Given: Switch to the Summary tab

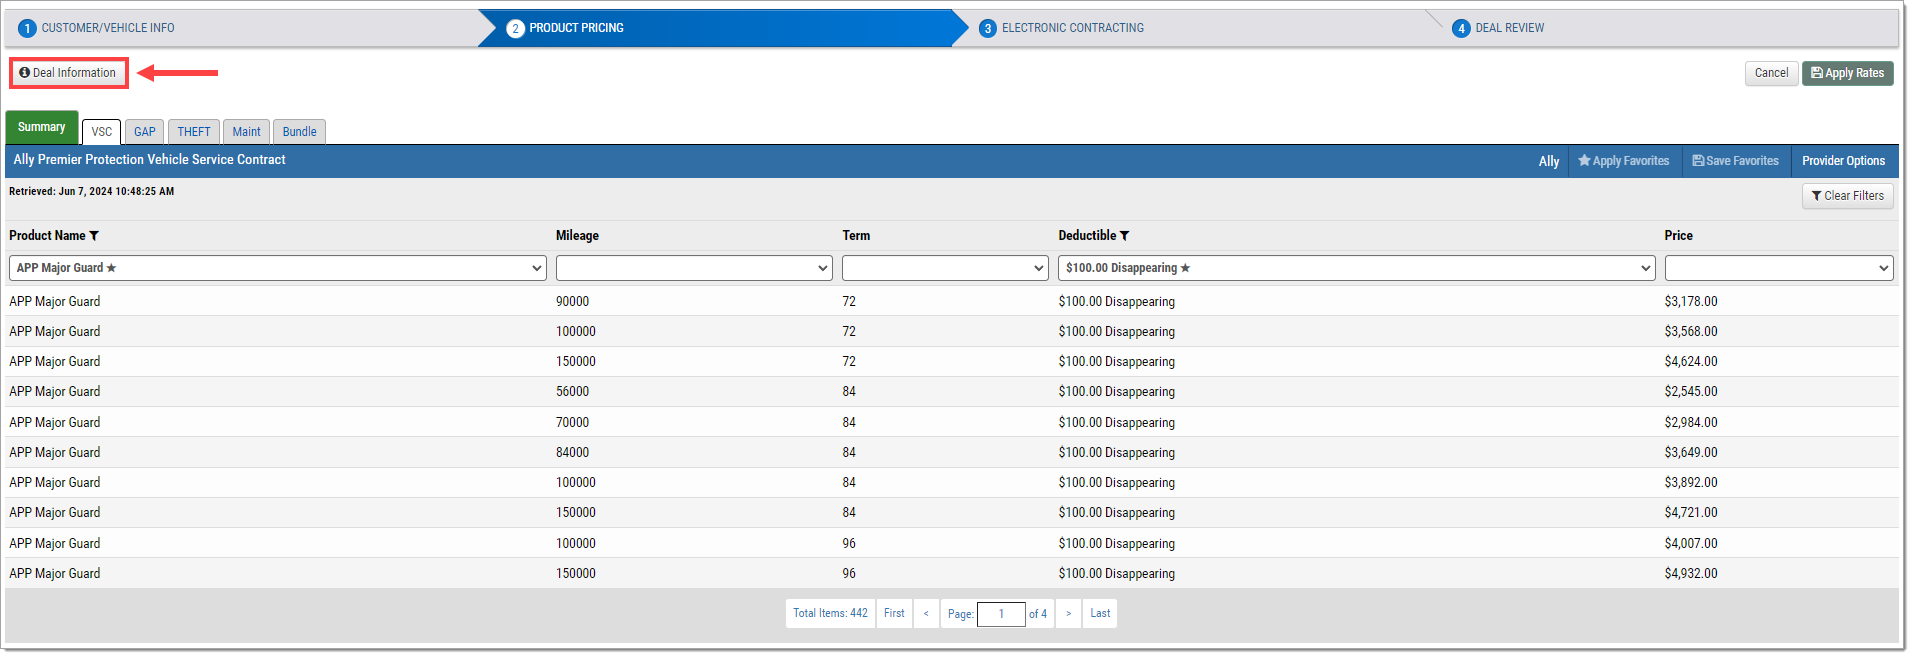Looking at the screenshot, I should tap(41, 127).
